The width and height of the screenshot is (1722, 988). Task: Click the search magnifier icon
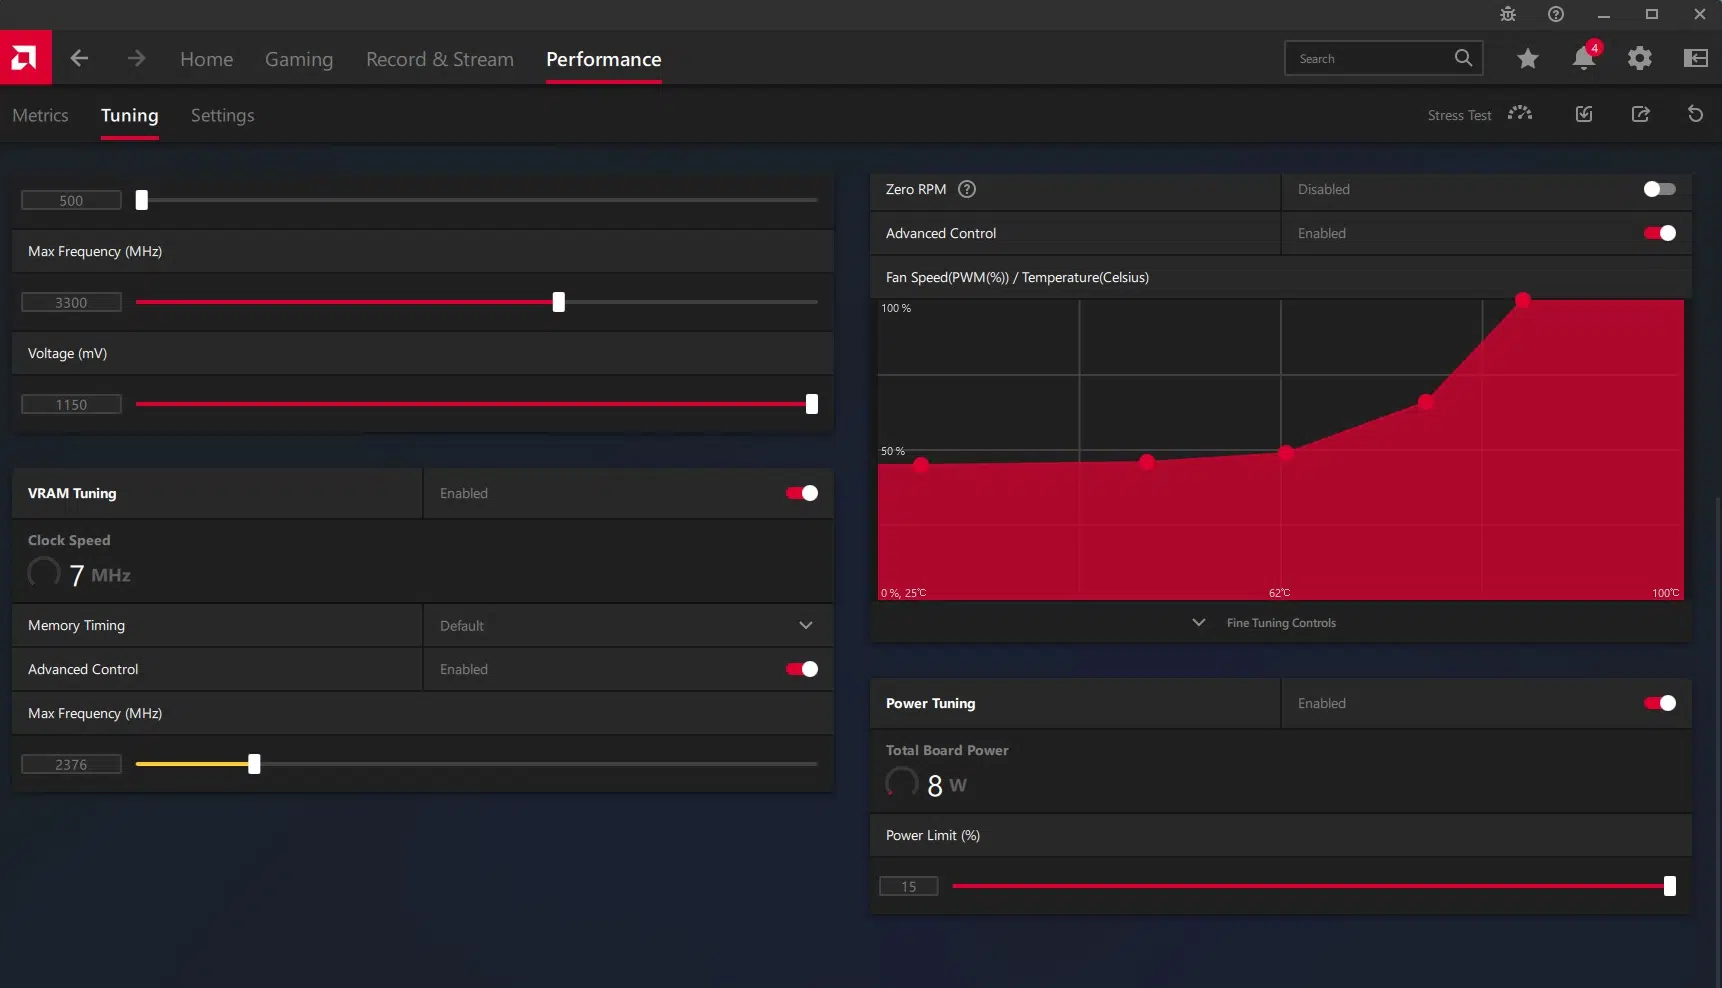pyautogui.click(x=1463, y=58)
